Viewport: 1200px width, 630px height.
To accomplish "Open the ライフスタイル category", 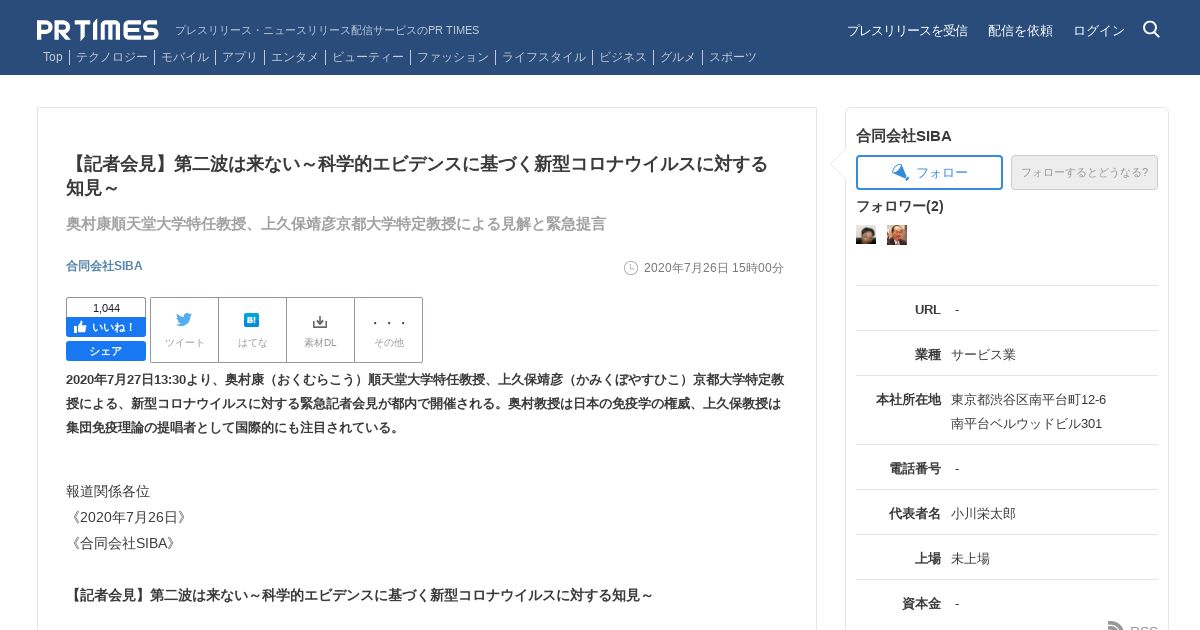I will pos(544,57).
